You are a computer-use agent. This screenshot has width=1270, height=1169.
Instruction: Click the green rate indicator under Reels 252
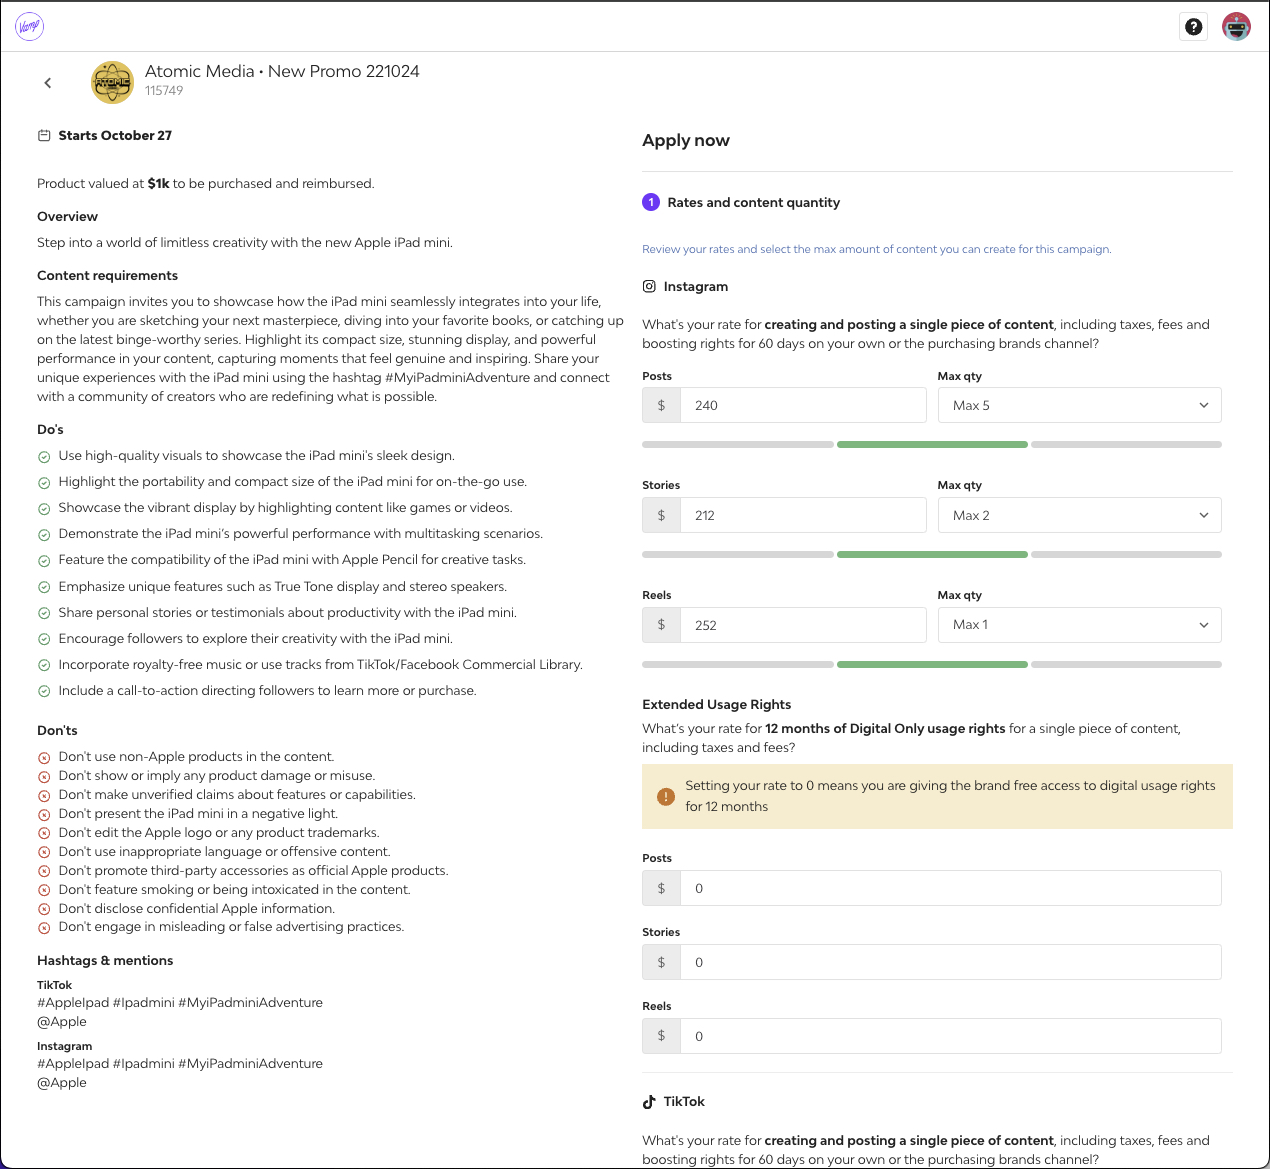pyautogui.click(x=932, y=665)
